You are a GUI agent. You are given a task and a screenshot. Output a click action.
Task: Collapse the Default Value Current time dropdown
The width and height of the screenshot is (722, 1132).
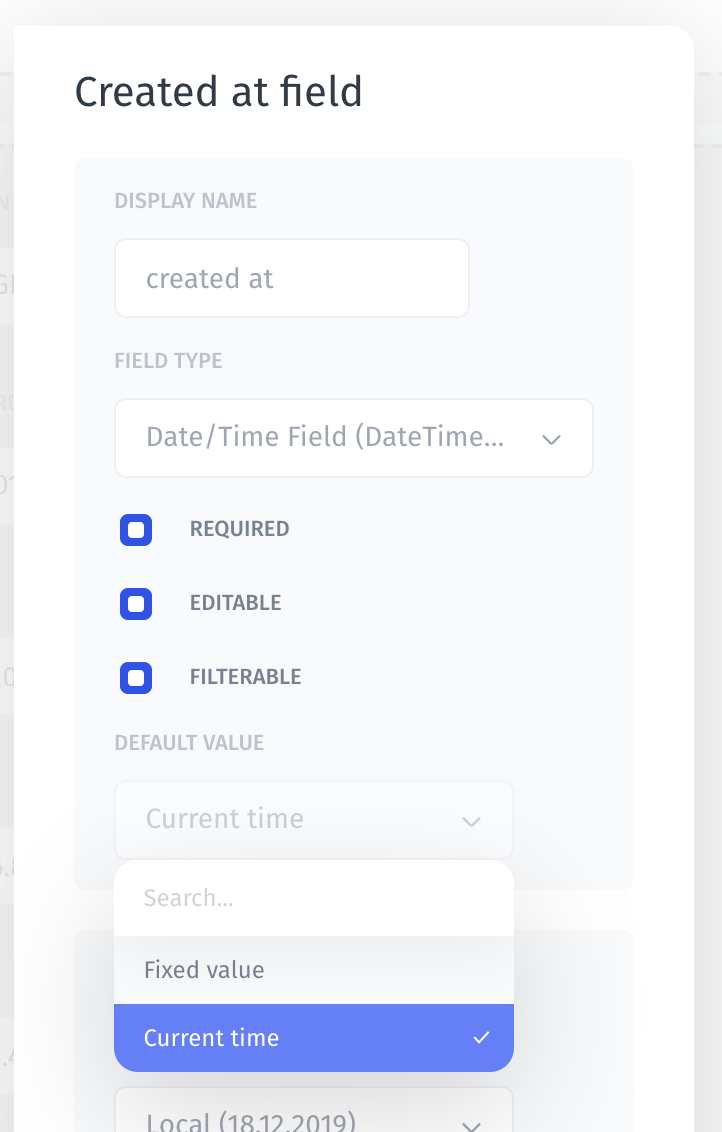coord(300,820)
